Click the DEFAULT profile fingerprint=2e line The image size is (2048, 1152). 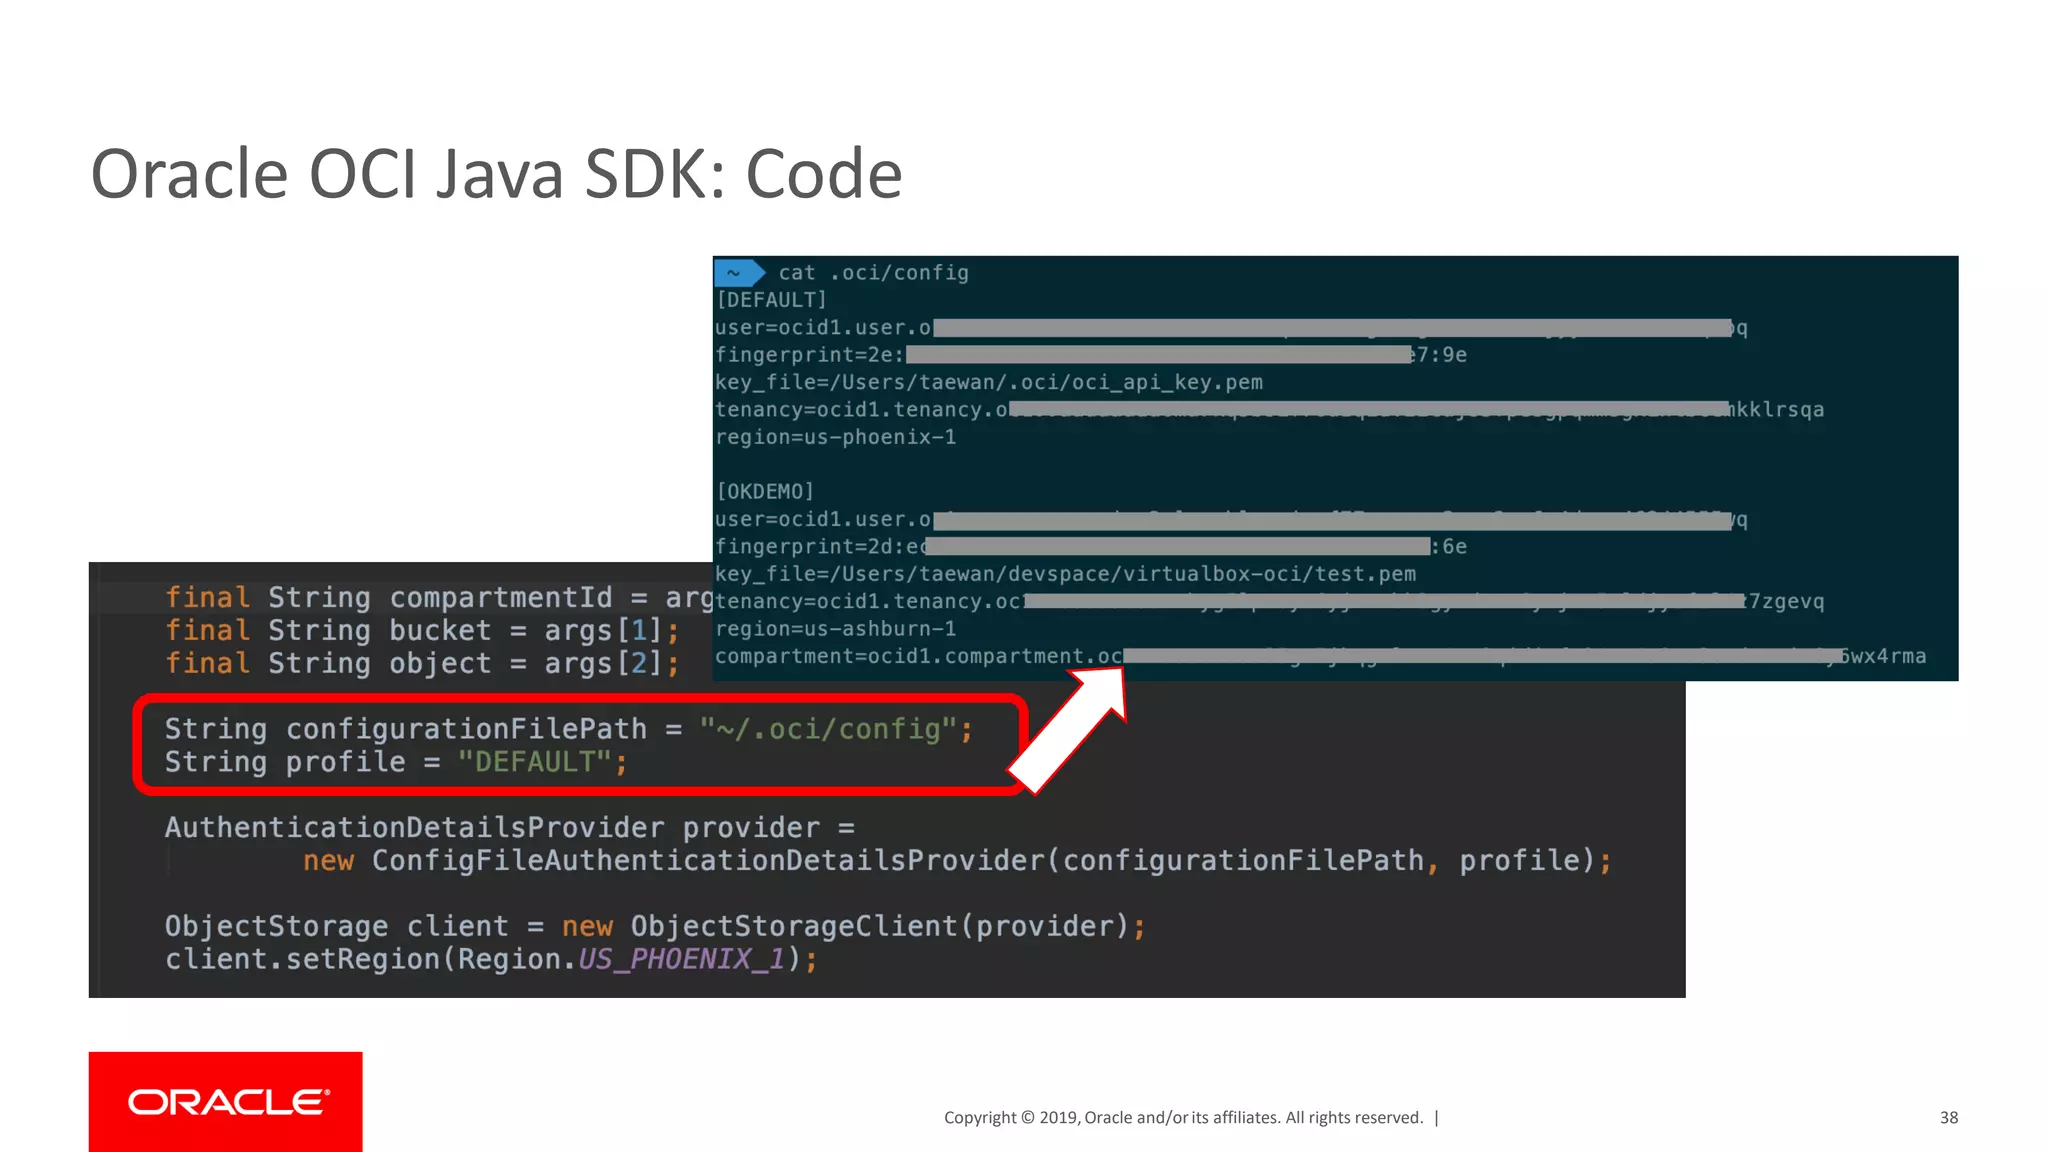pos(1090,355)
